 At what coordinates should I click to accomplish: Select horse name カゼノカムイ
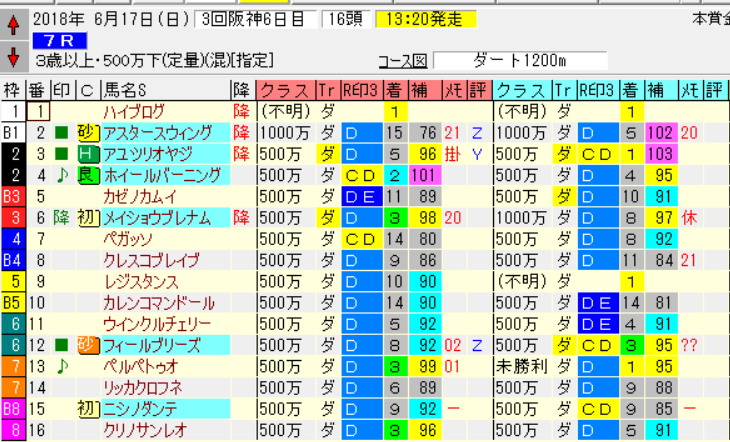point(140,197)
